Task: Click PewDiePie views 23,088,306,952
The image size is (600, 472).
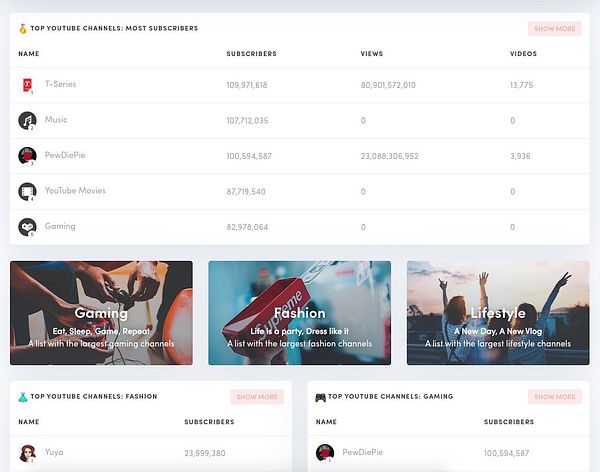Action: tap(390, 156)
